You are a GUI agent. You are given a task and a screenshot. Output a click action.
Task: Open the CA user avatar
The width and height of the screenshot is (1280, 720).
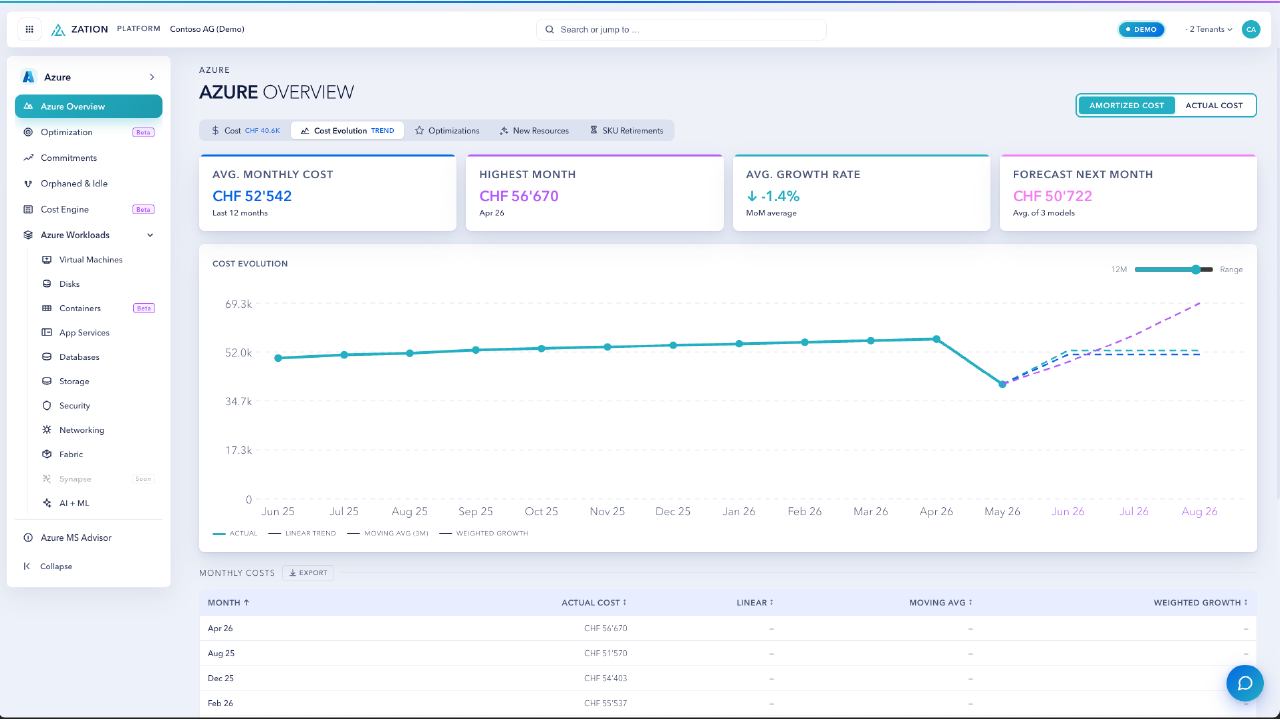point(1250,29)
